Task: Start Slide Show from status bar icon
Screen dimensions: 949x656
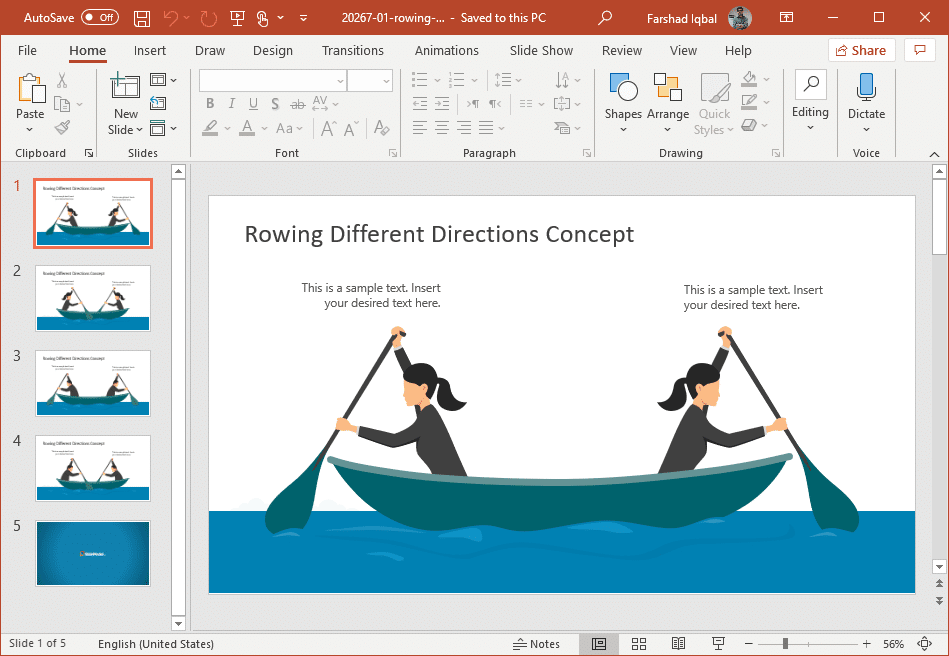Action: [717, 644]
